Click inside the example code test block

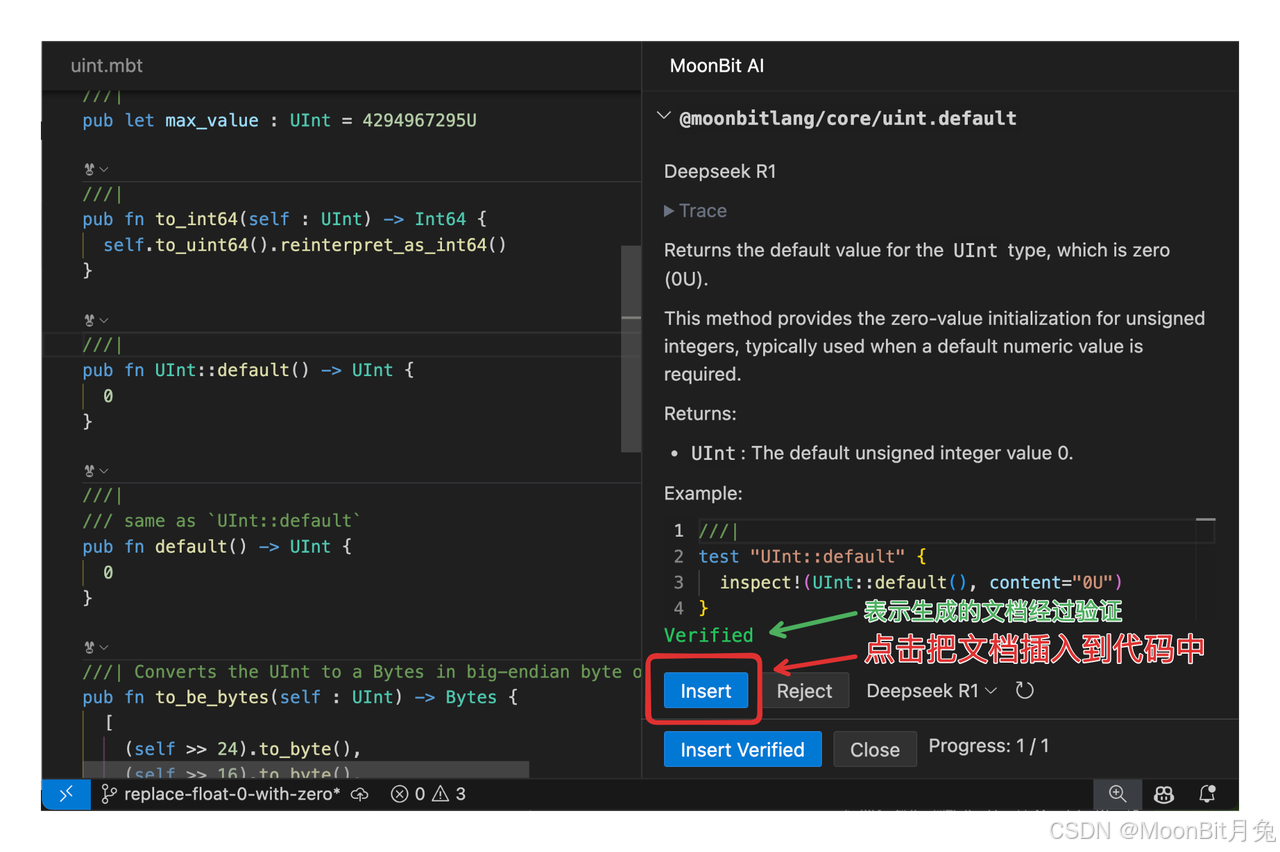point(940,569)
